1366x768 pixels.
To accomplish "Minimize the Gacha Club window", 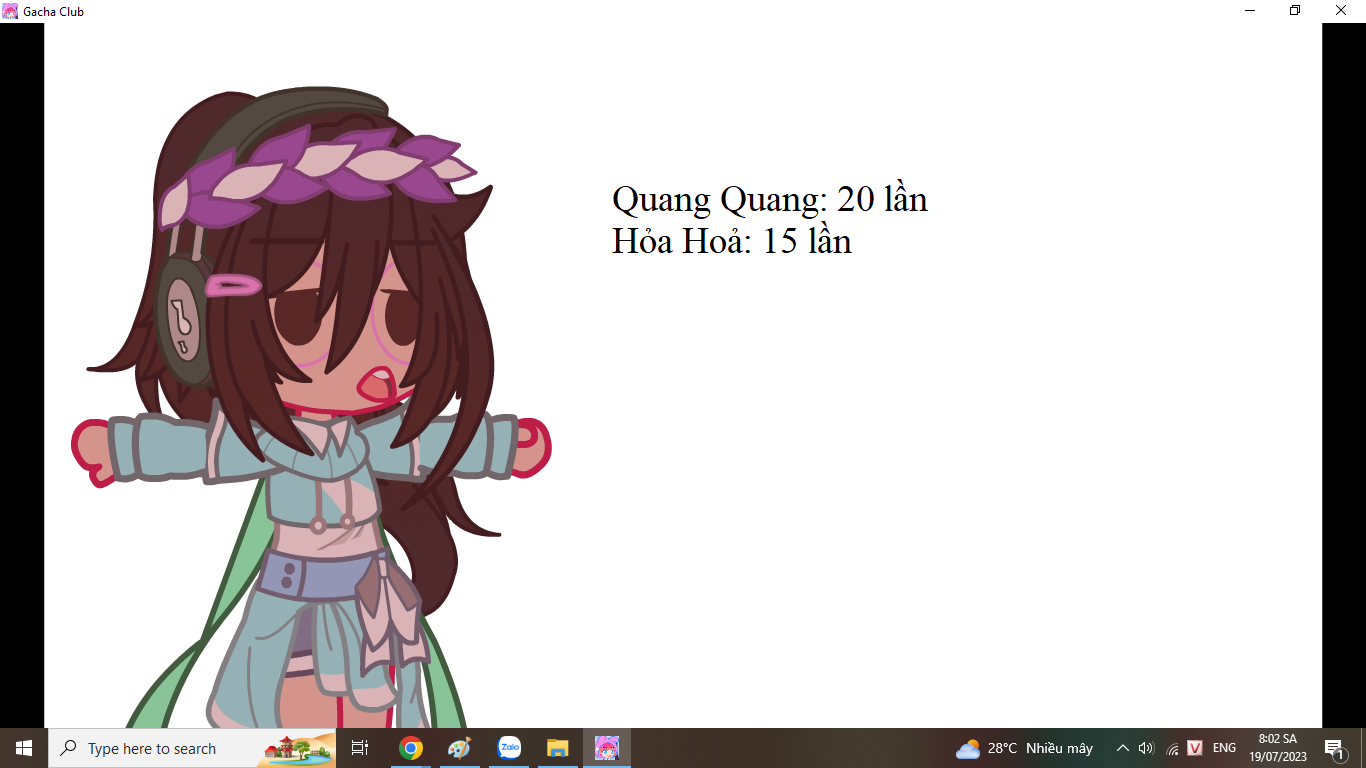I will [x=1250, y=11].
